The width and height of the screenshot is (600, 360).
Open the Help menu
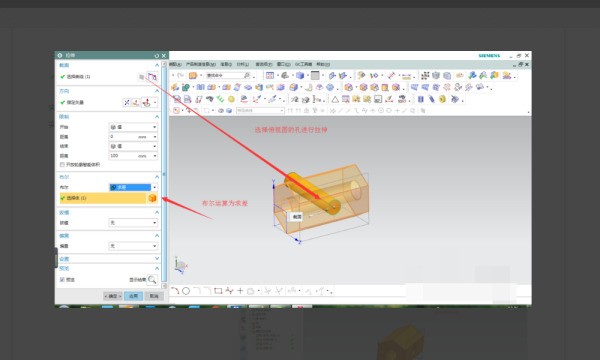click(323, 64)
